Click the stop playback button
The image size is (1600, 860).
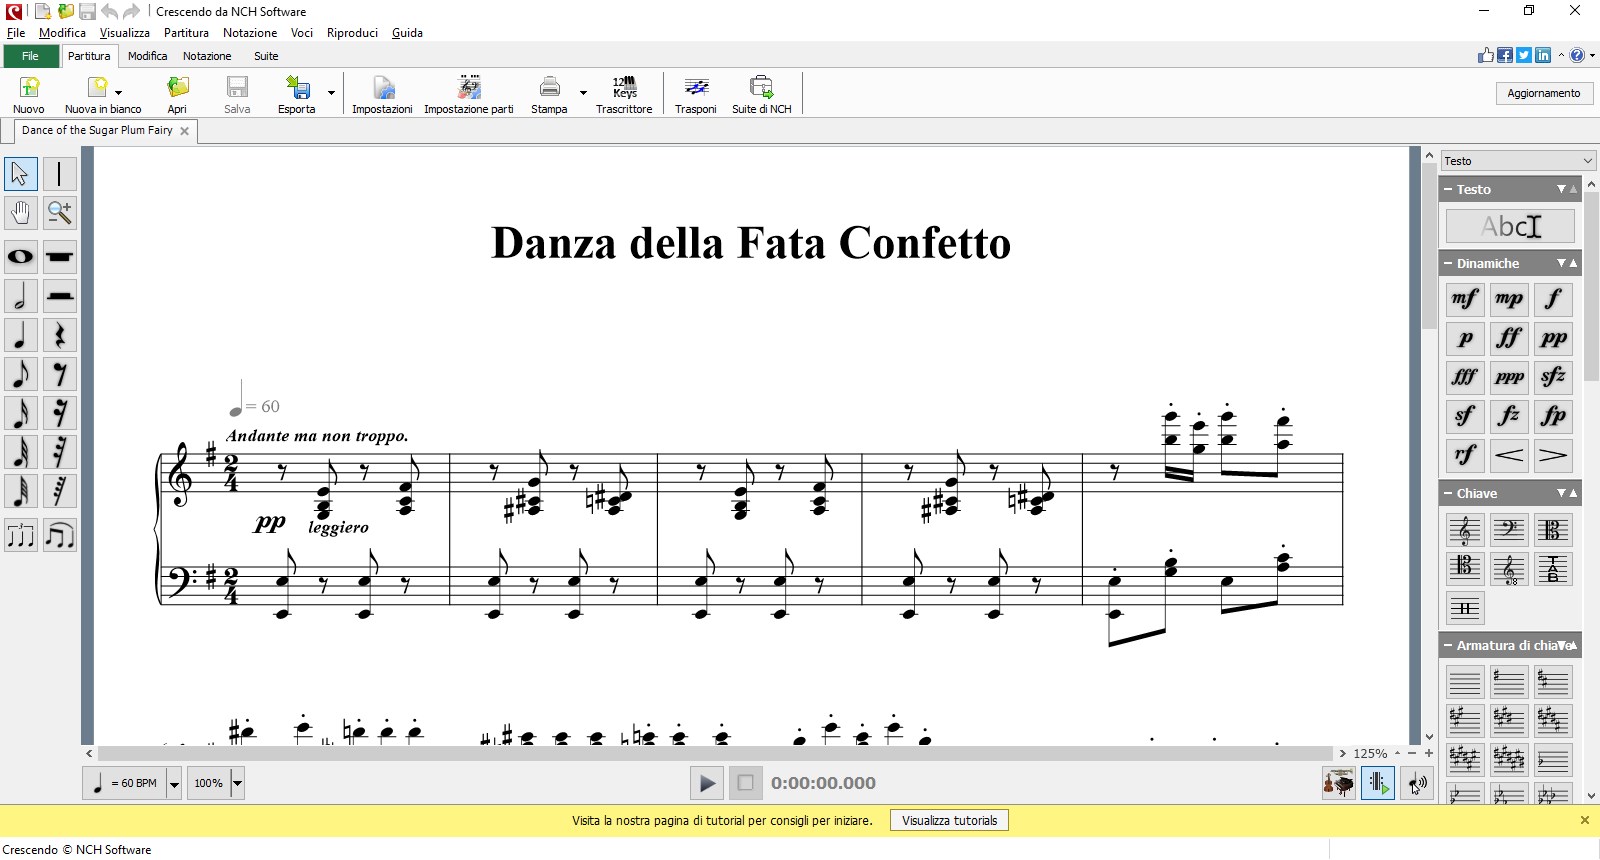(x=745, y=783)
